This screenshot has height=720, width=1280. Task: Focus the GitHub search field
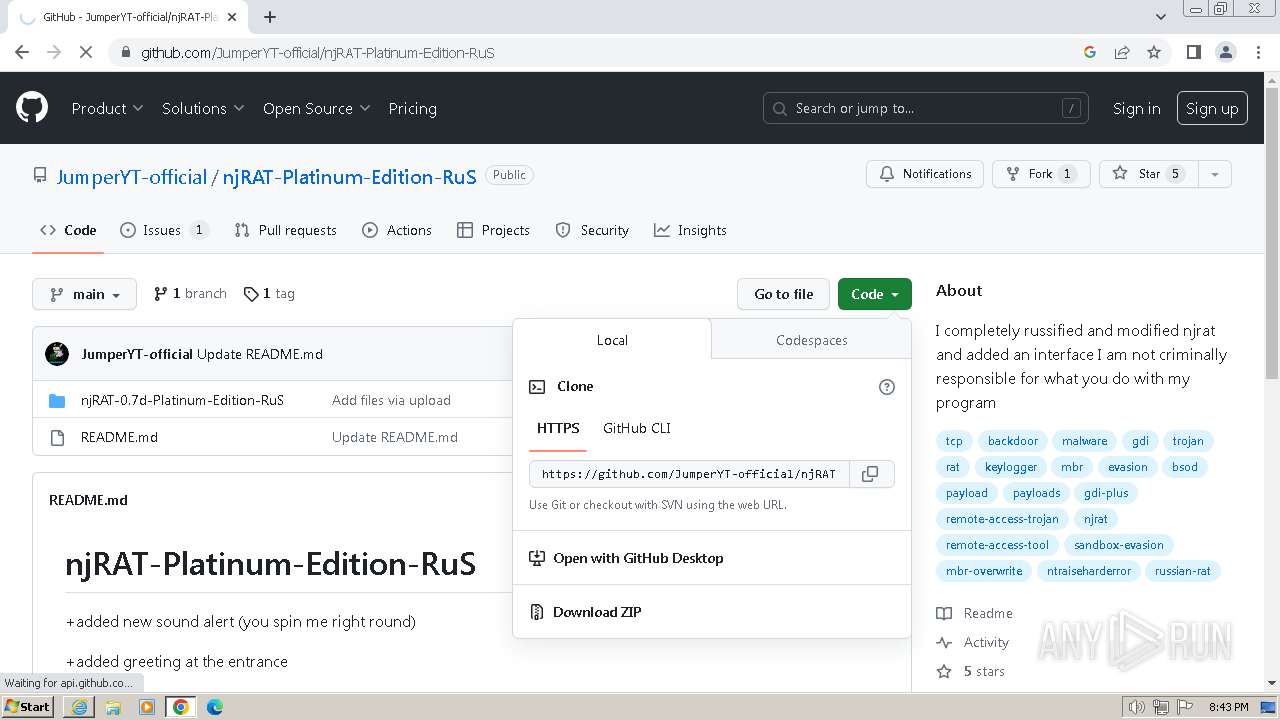pos(926,108)
